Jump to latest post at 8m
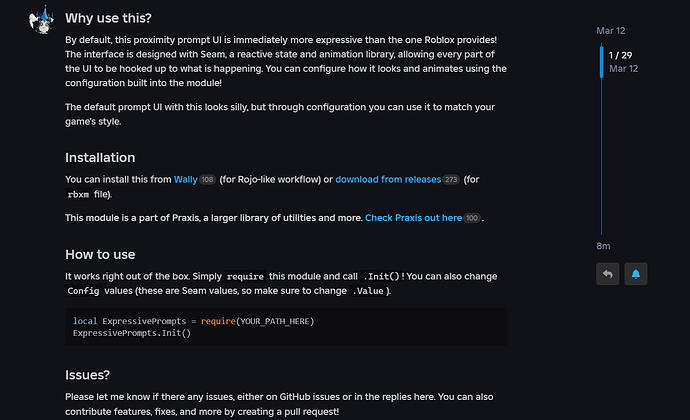The width and height of the screenshot is (690, 420). point(603,246)
